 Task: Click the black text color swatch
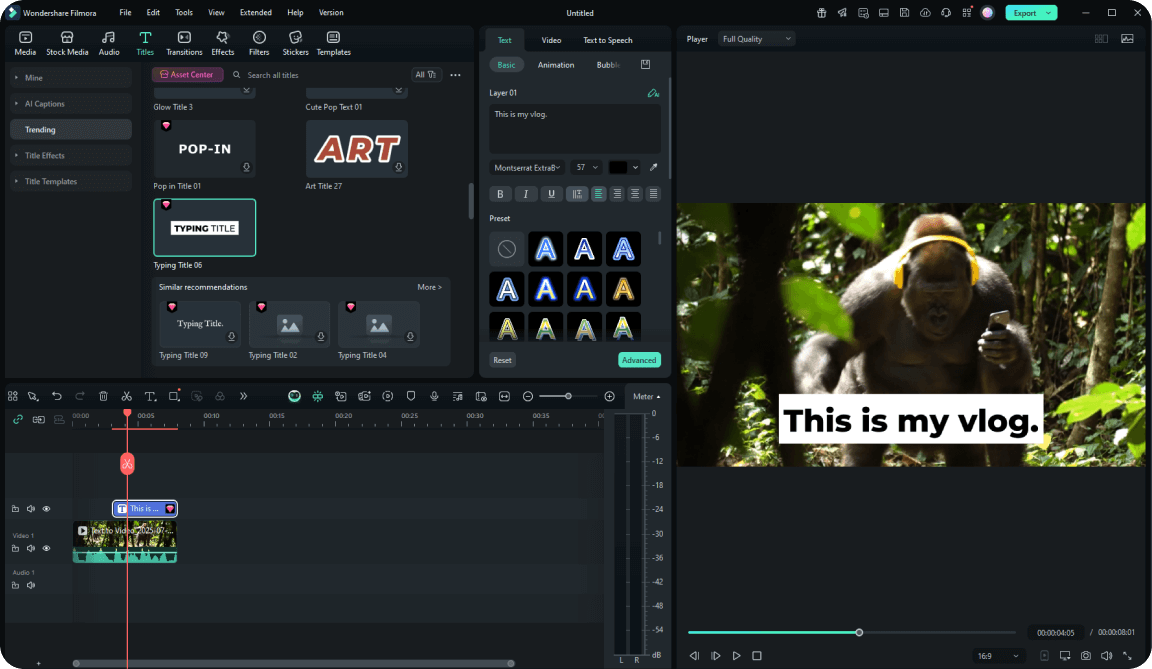click(x=618, y=167)
